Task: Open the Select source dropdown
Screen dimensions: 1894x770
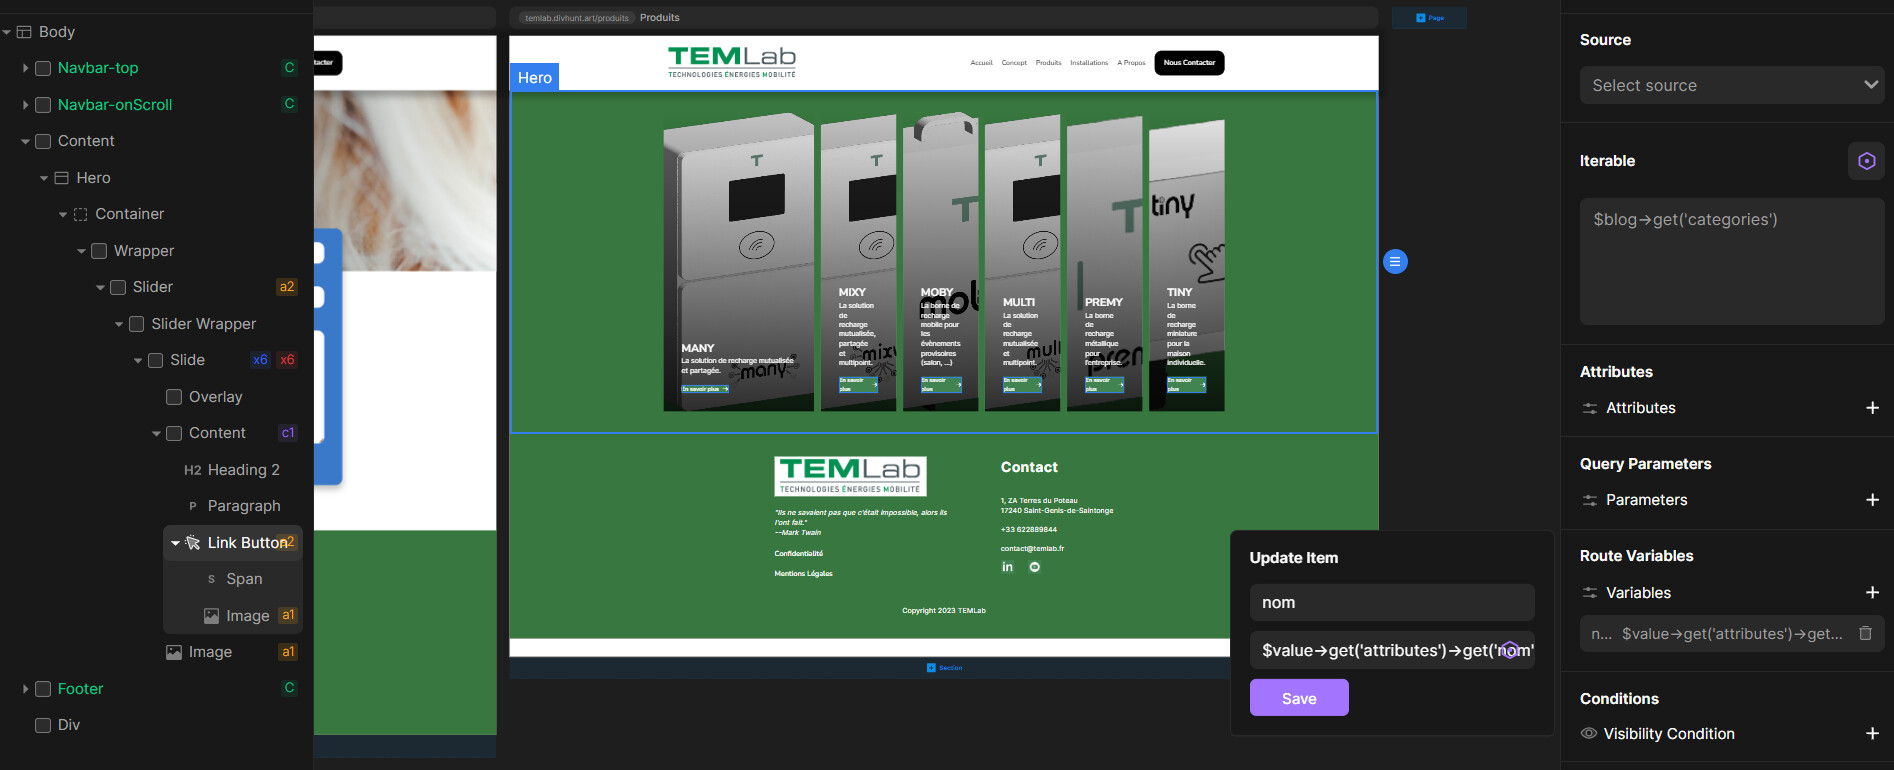Action: pyautogui.click(x=1731, y=85)
